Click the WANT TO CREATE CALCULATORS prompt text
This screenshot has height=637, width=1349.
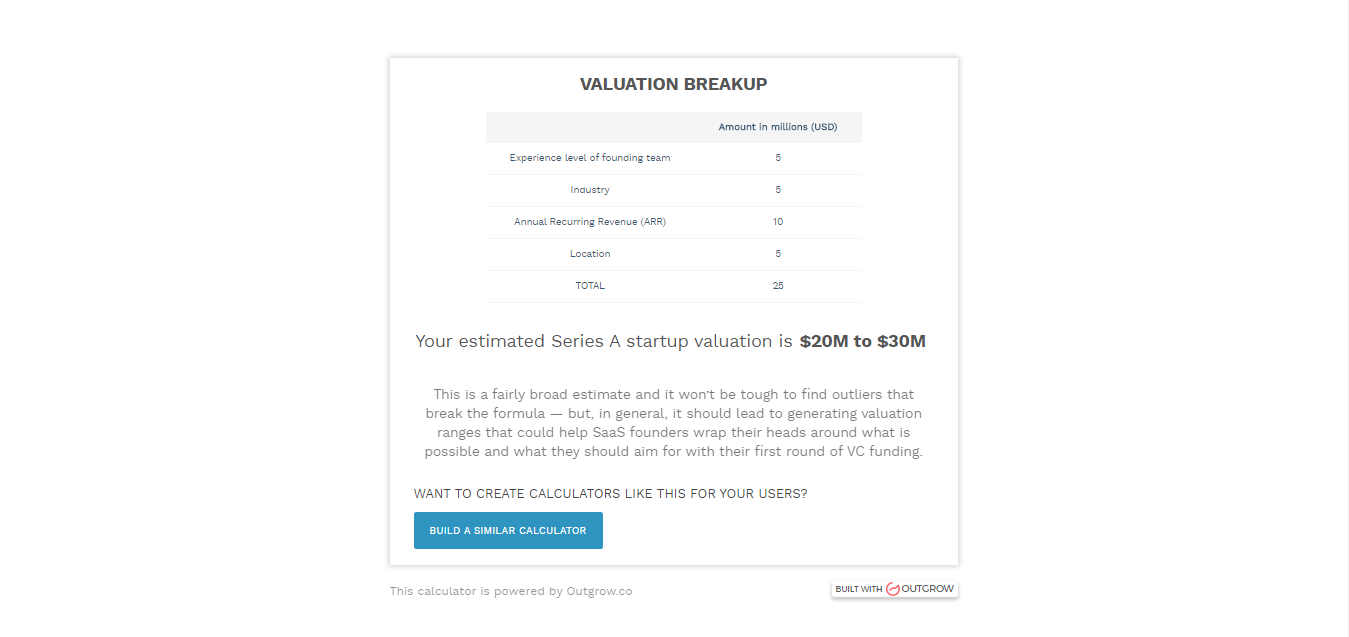click(x=611, y=493)
